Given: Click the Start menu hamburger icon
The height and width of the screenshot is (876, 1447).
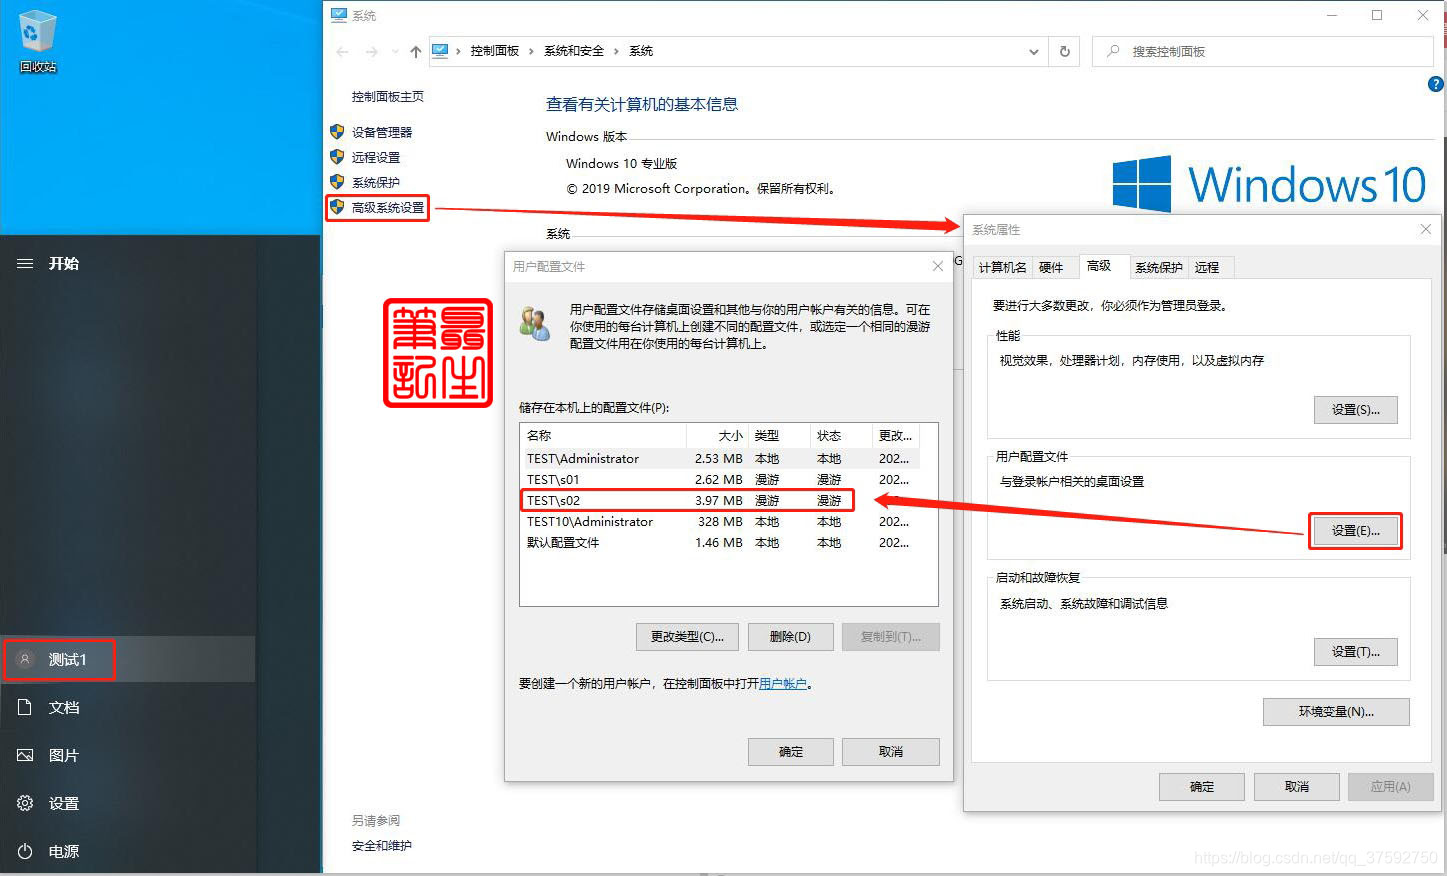Looking at the screenshot, I should tap(25, 264).
